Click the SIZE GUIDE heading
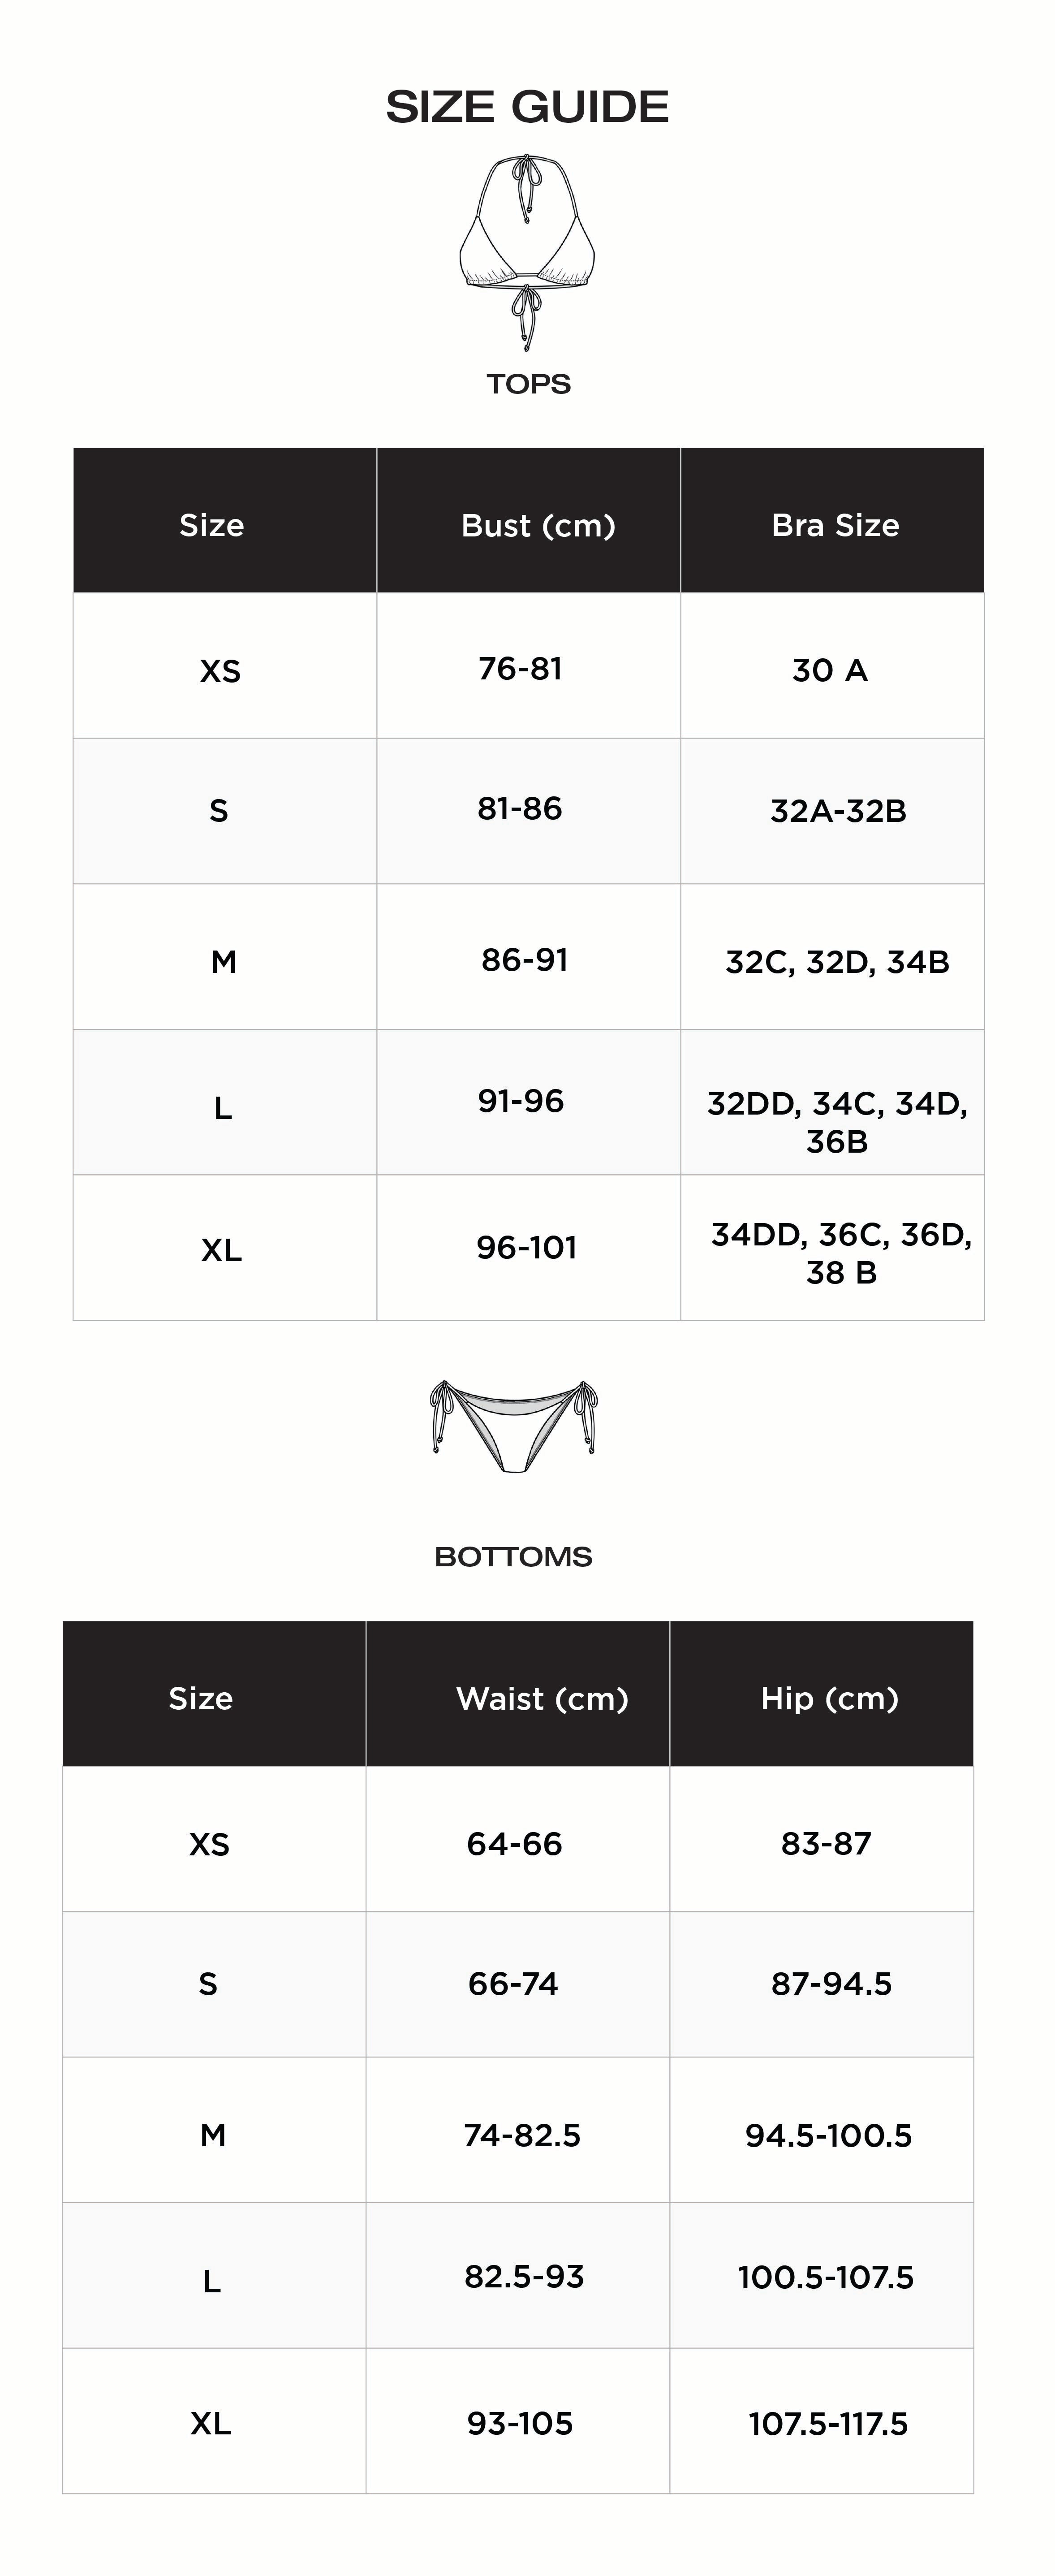Screen dimensions: 1055x2576 [527, 107]
